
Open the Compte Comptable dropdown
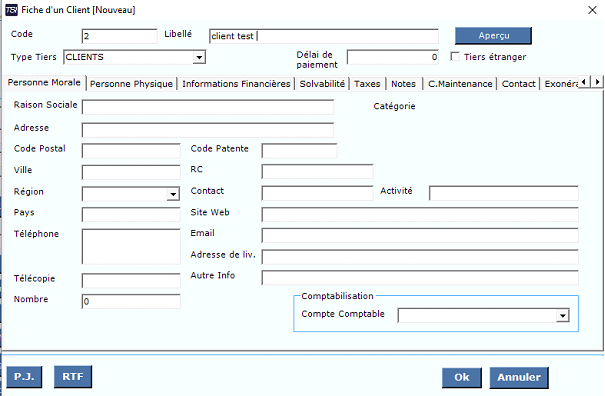(x=563, y=316)
